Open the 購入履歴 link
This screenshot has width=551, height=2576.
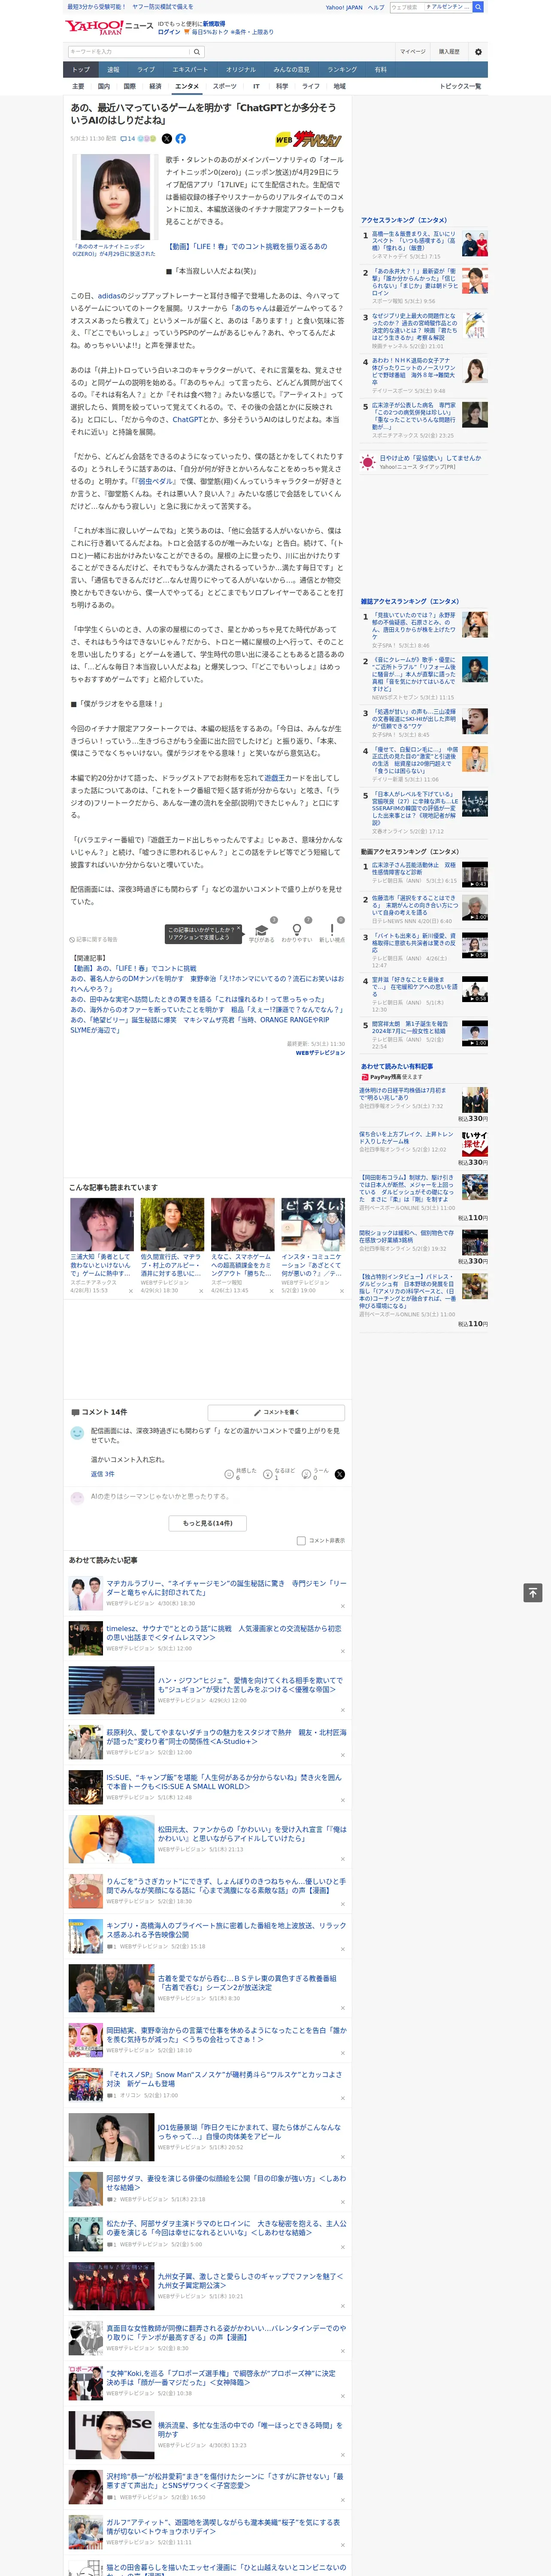click(449, 52)
